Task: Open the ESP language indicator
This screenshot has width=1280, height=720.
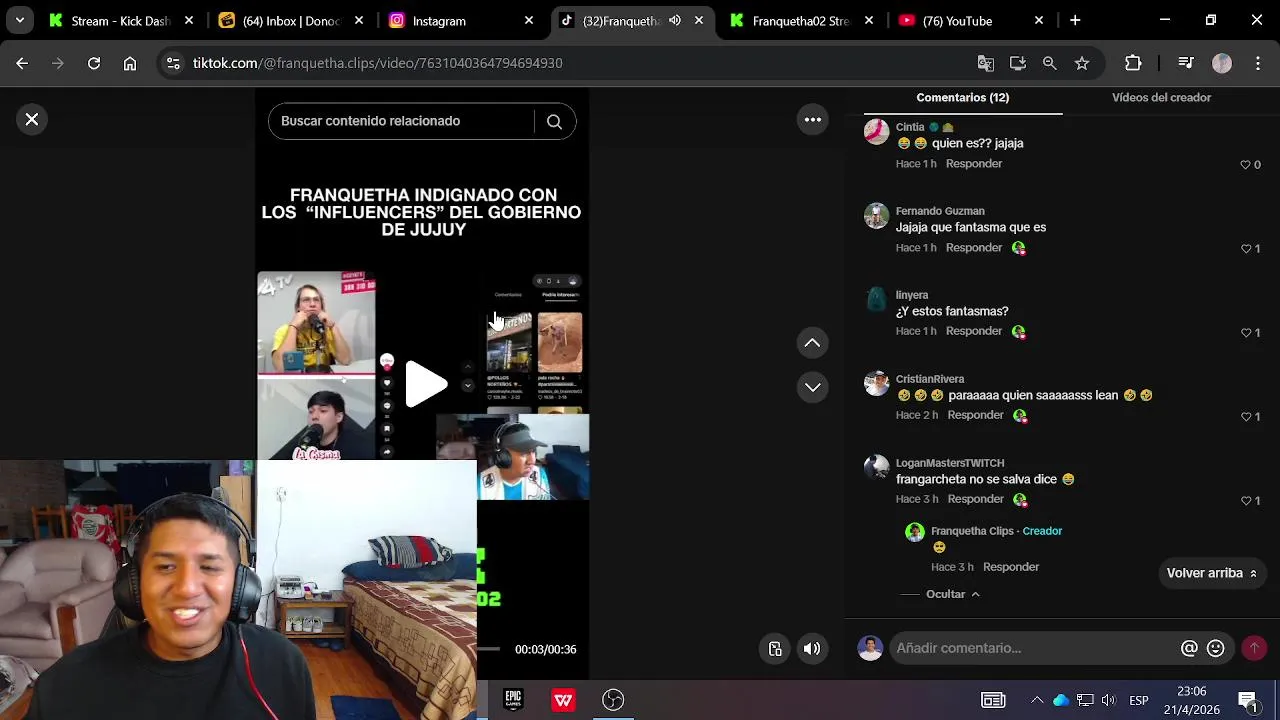Action: pyautogui.click(x=1139, y=700)
